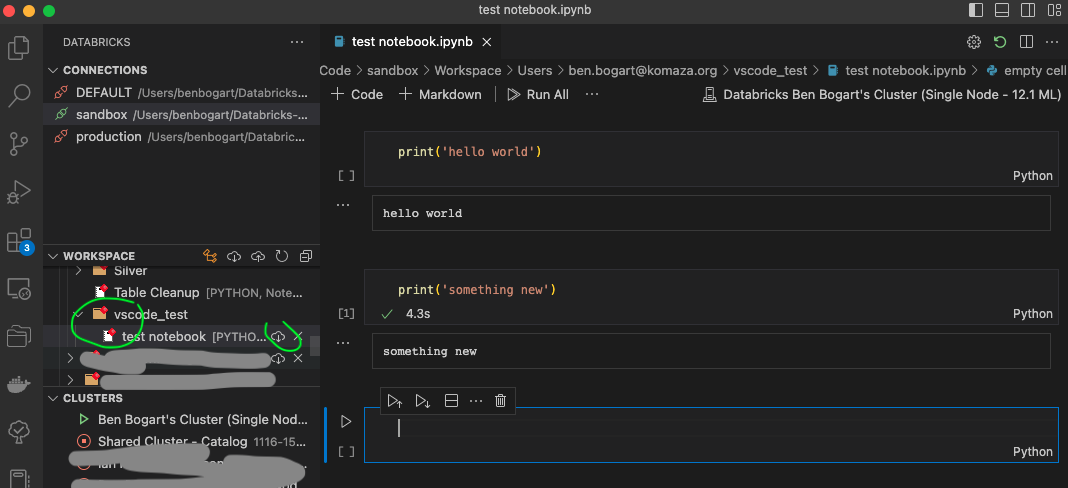Image resolution: width=1068 pixels, height=488 pixels.
Task: Delete the active cell with trash icon
Action: tap(501, 401)
